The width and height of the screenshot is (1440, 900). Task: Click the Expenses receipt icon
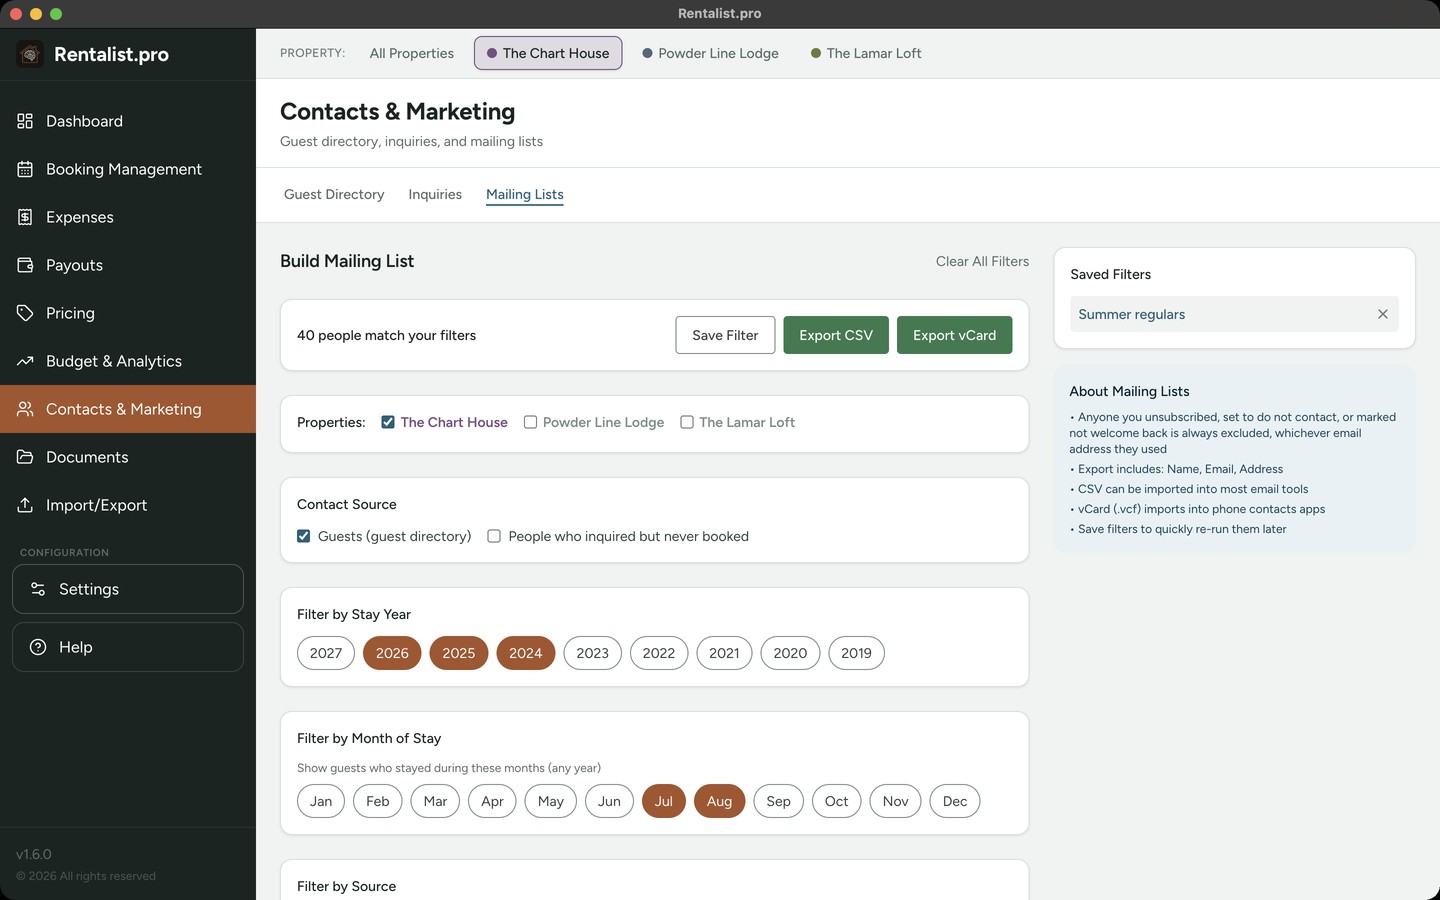point(25,217)
